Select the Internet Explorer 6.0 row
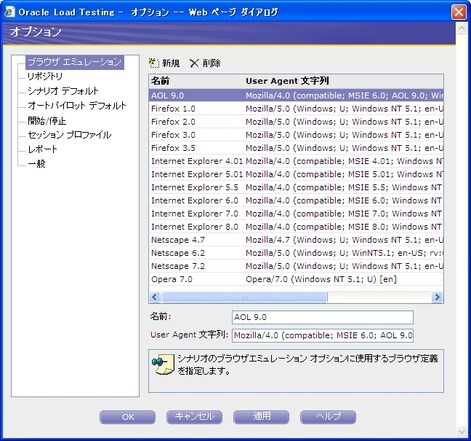The height and width of the screenshot is (441, 471). 296,201
